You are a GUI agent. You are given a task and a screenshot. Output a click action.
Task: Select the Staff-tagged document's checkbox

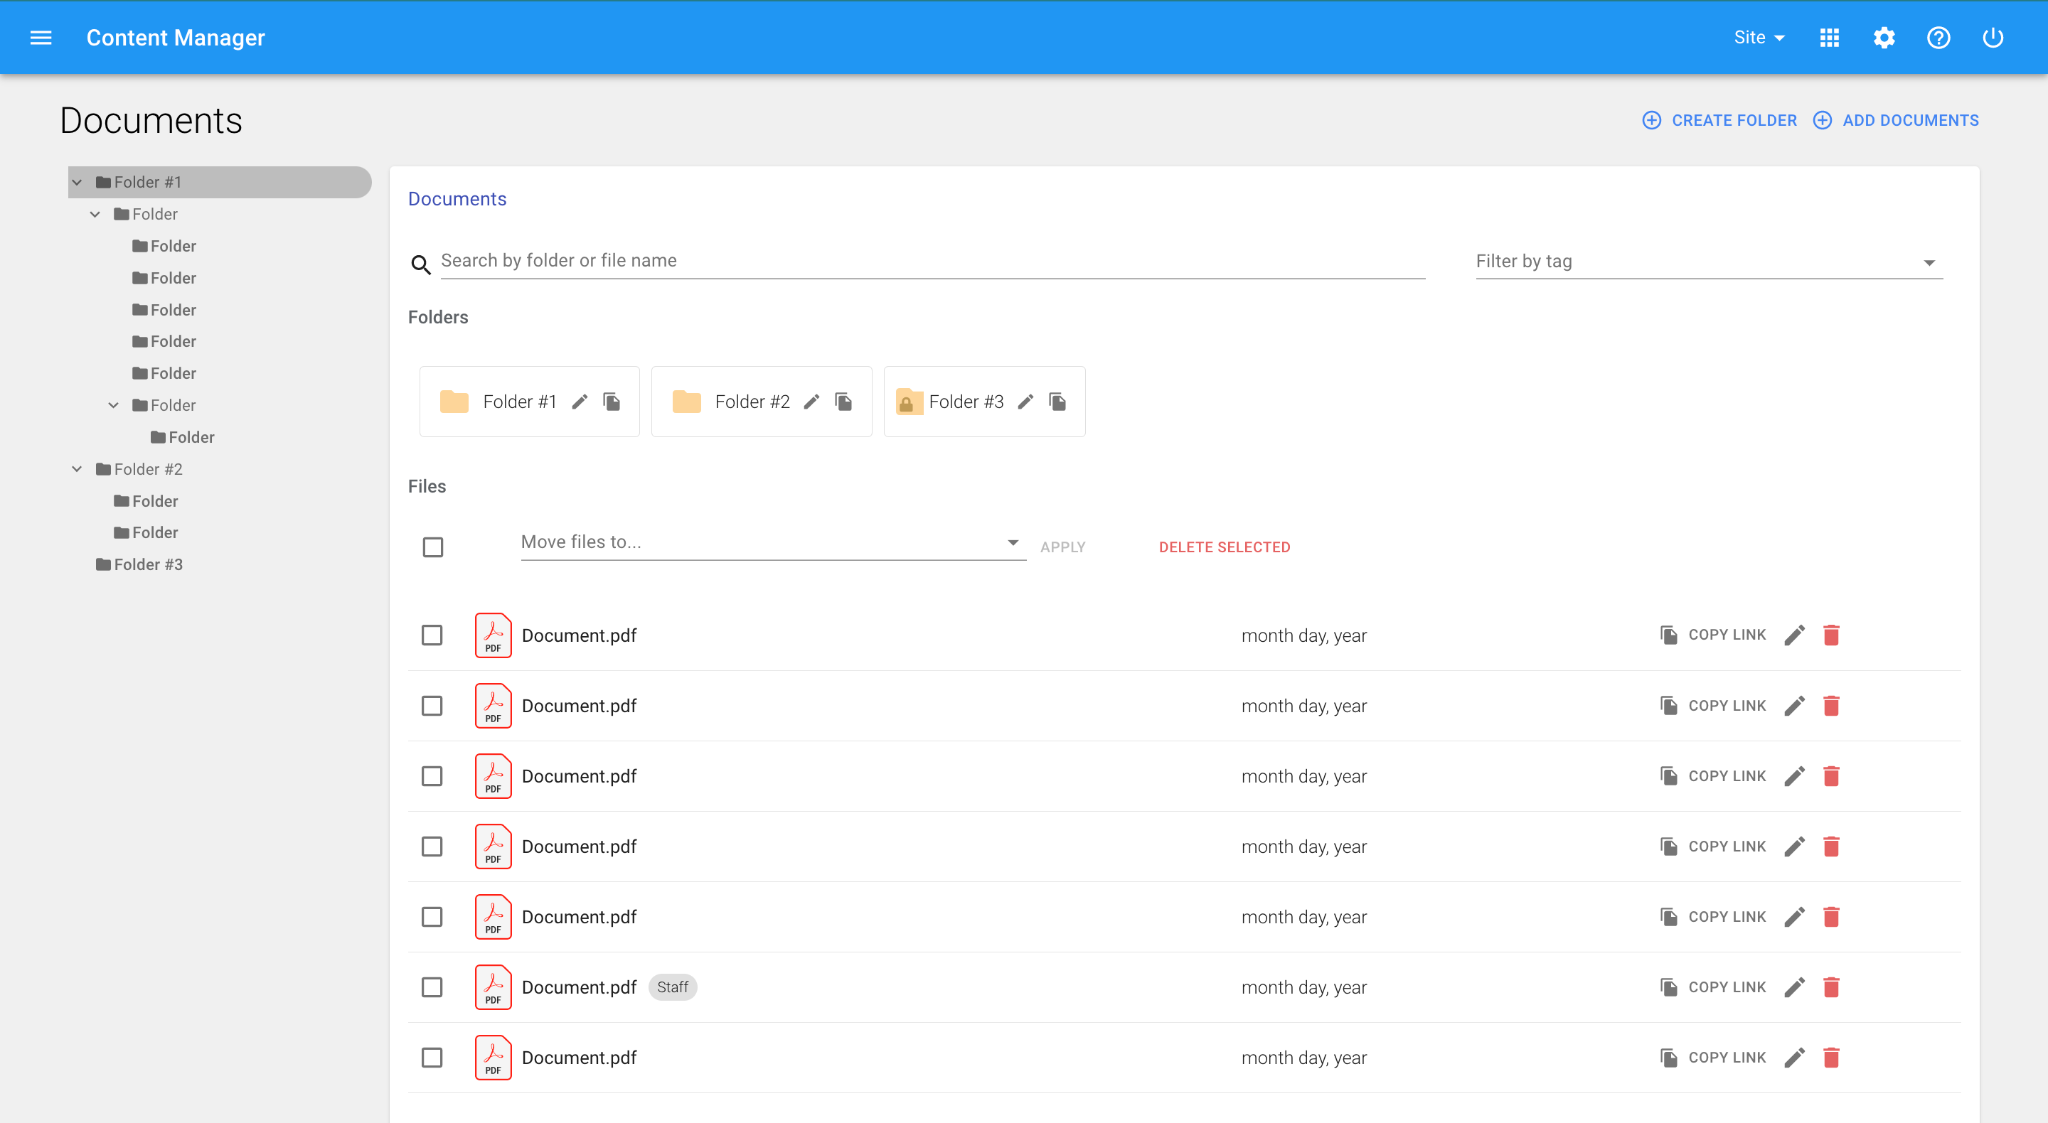click(432, 987)
